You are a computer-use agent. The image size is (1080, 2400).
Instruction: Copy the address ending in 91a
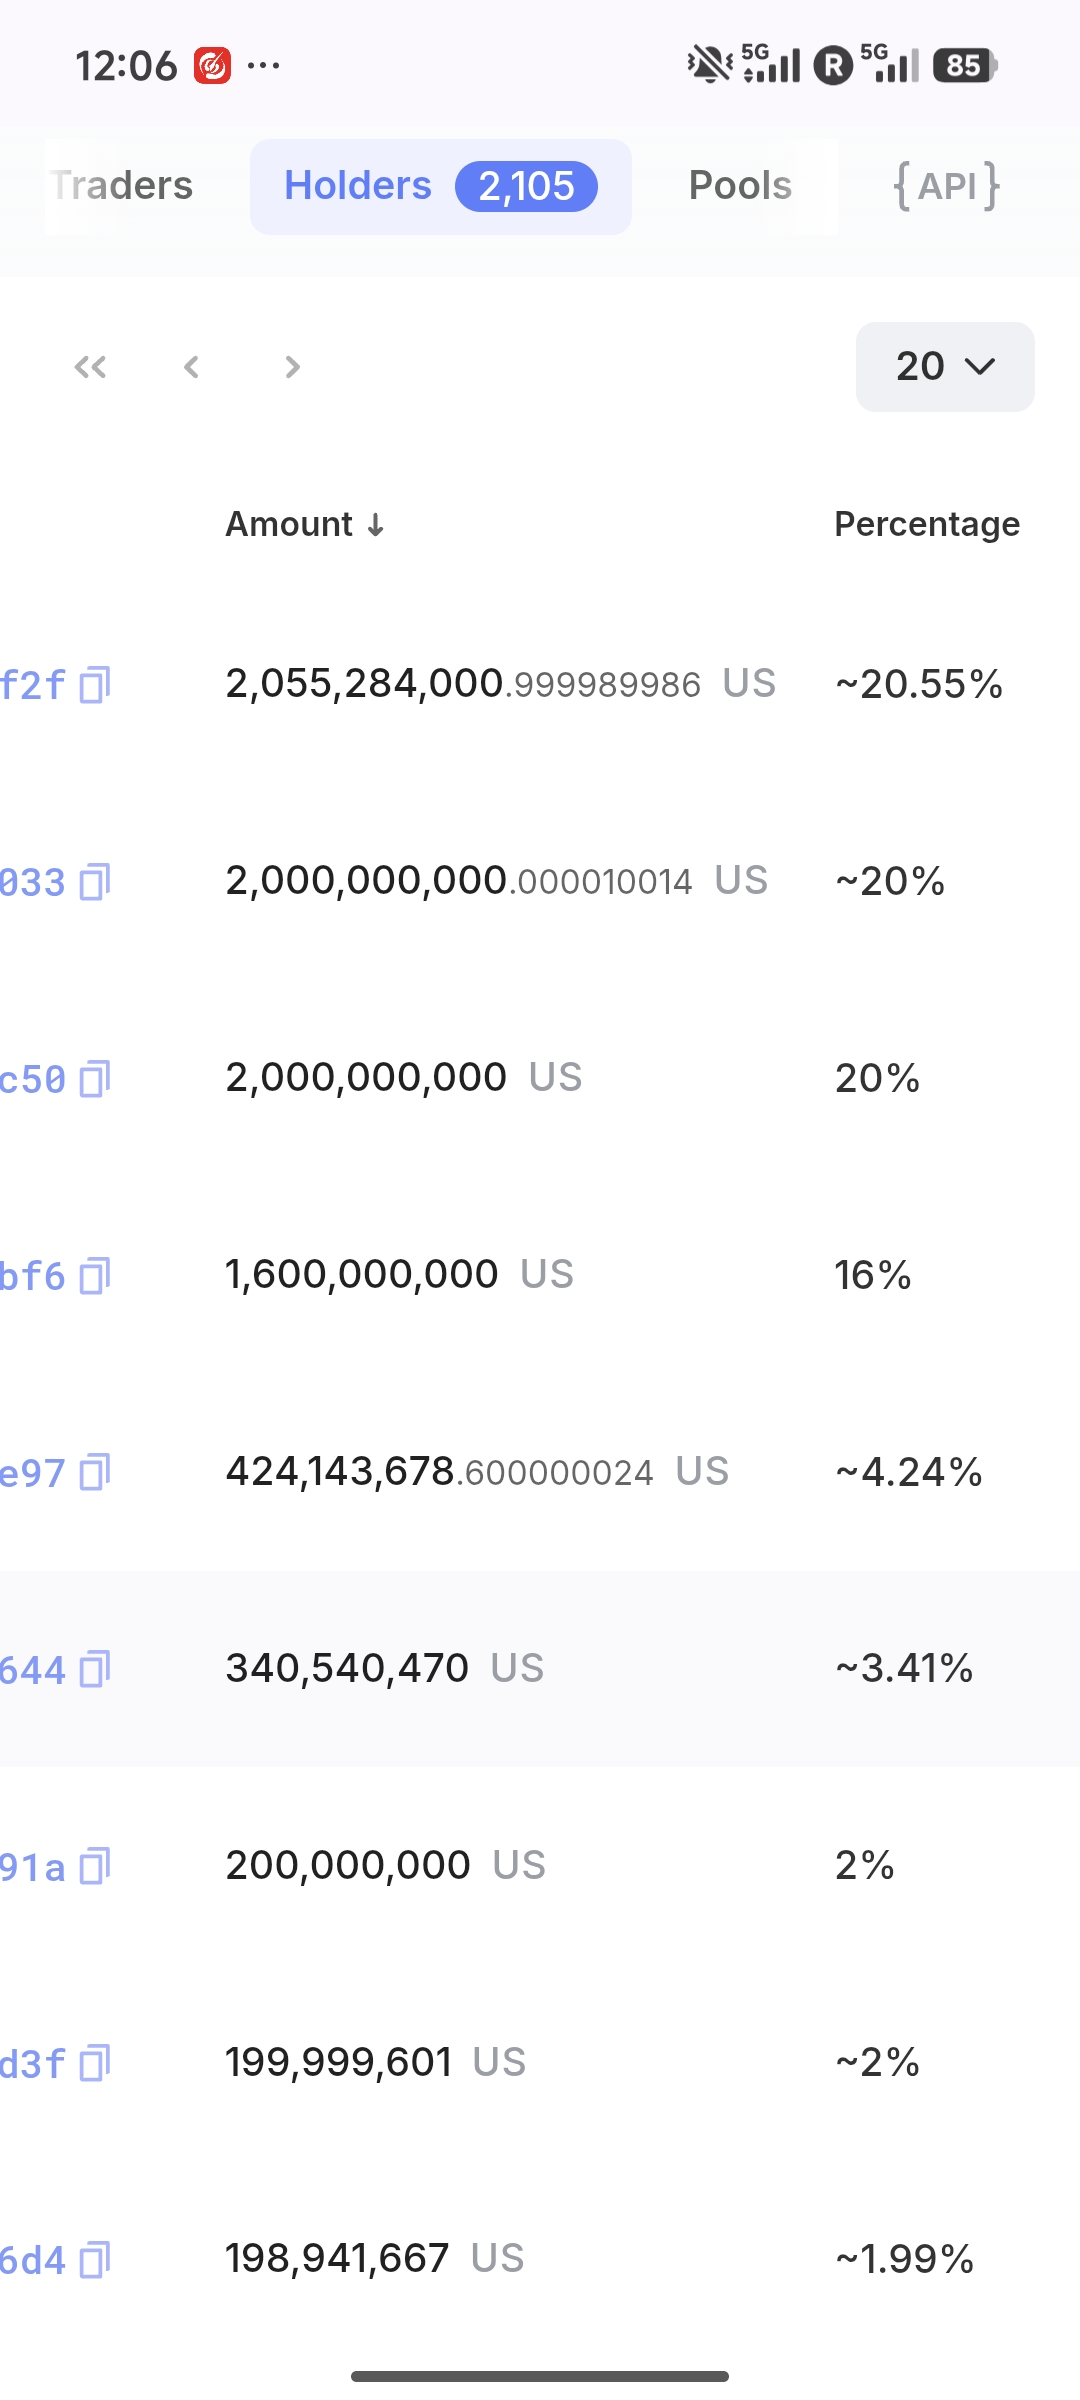(x=95, y=1866)
